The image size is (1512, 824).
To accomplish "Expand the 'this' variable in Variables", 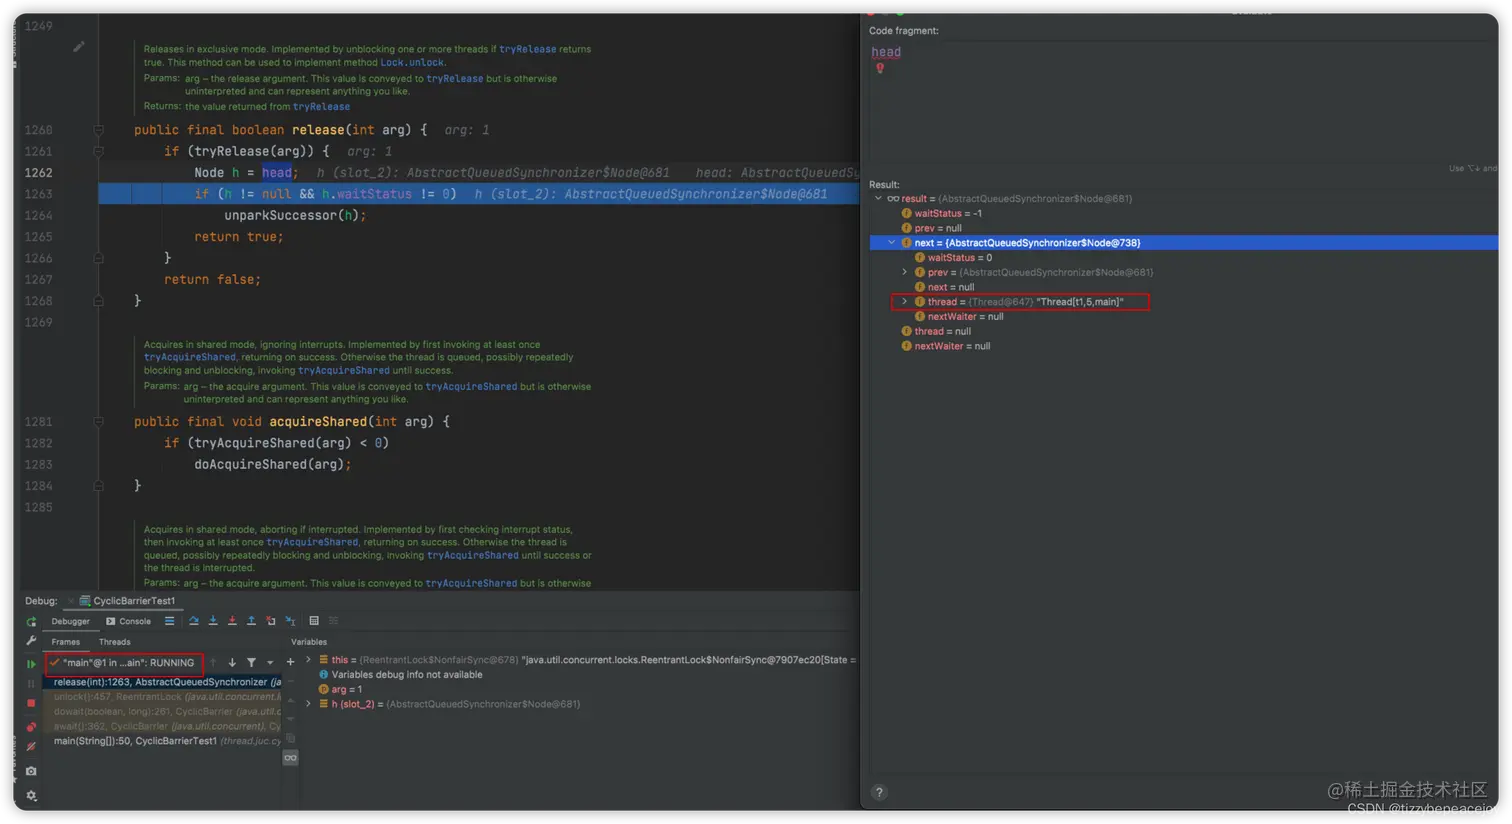I will 308,660.
